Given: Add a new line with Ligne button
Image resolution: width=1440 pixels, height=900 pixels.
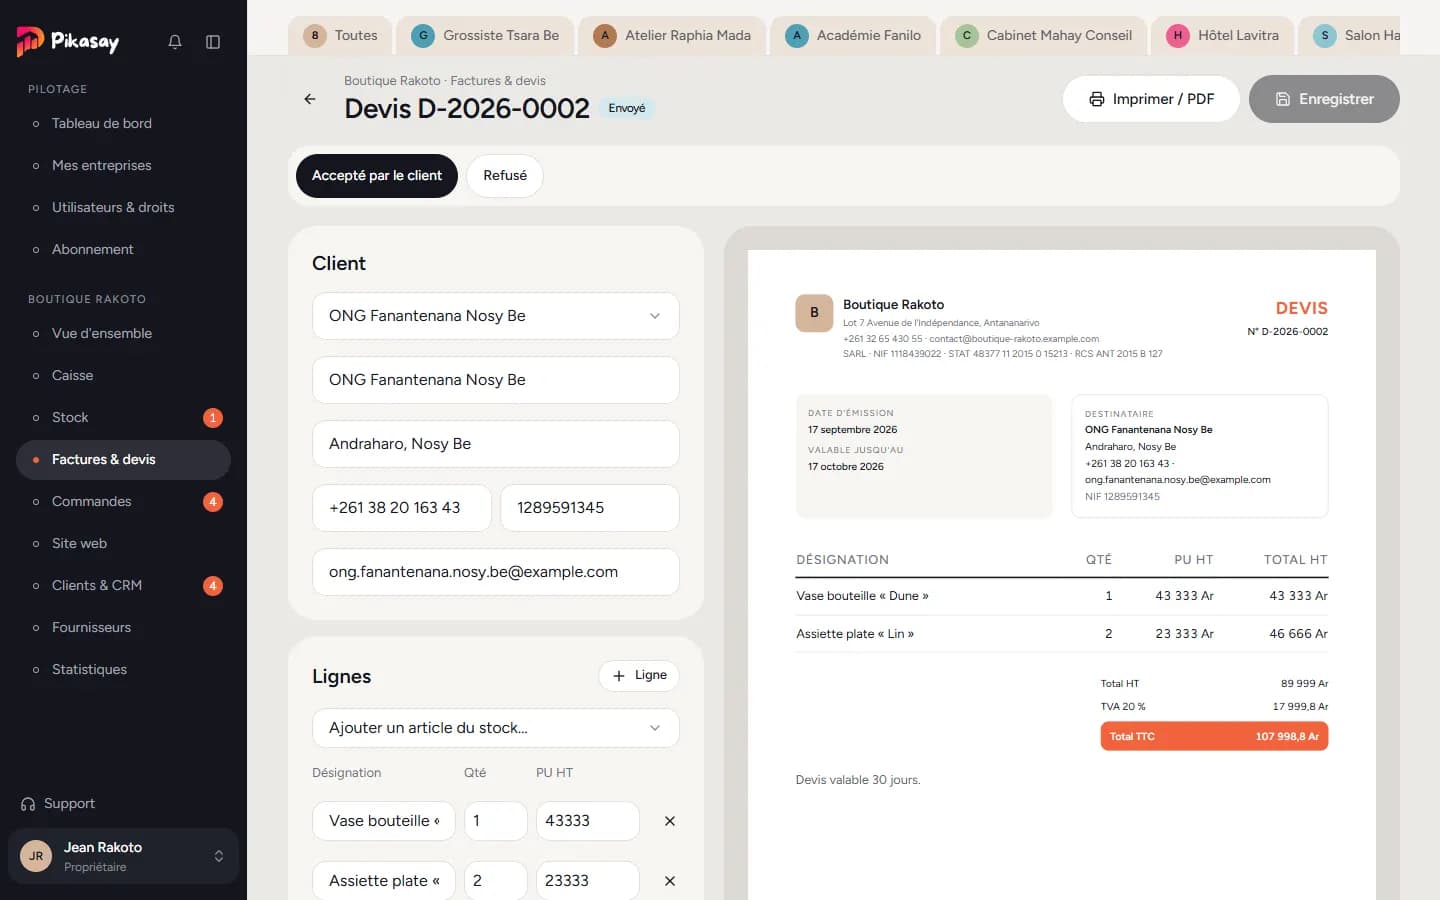Looking at the screenshot, I should pyautogui.click(x=639, y=676).
